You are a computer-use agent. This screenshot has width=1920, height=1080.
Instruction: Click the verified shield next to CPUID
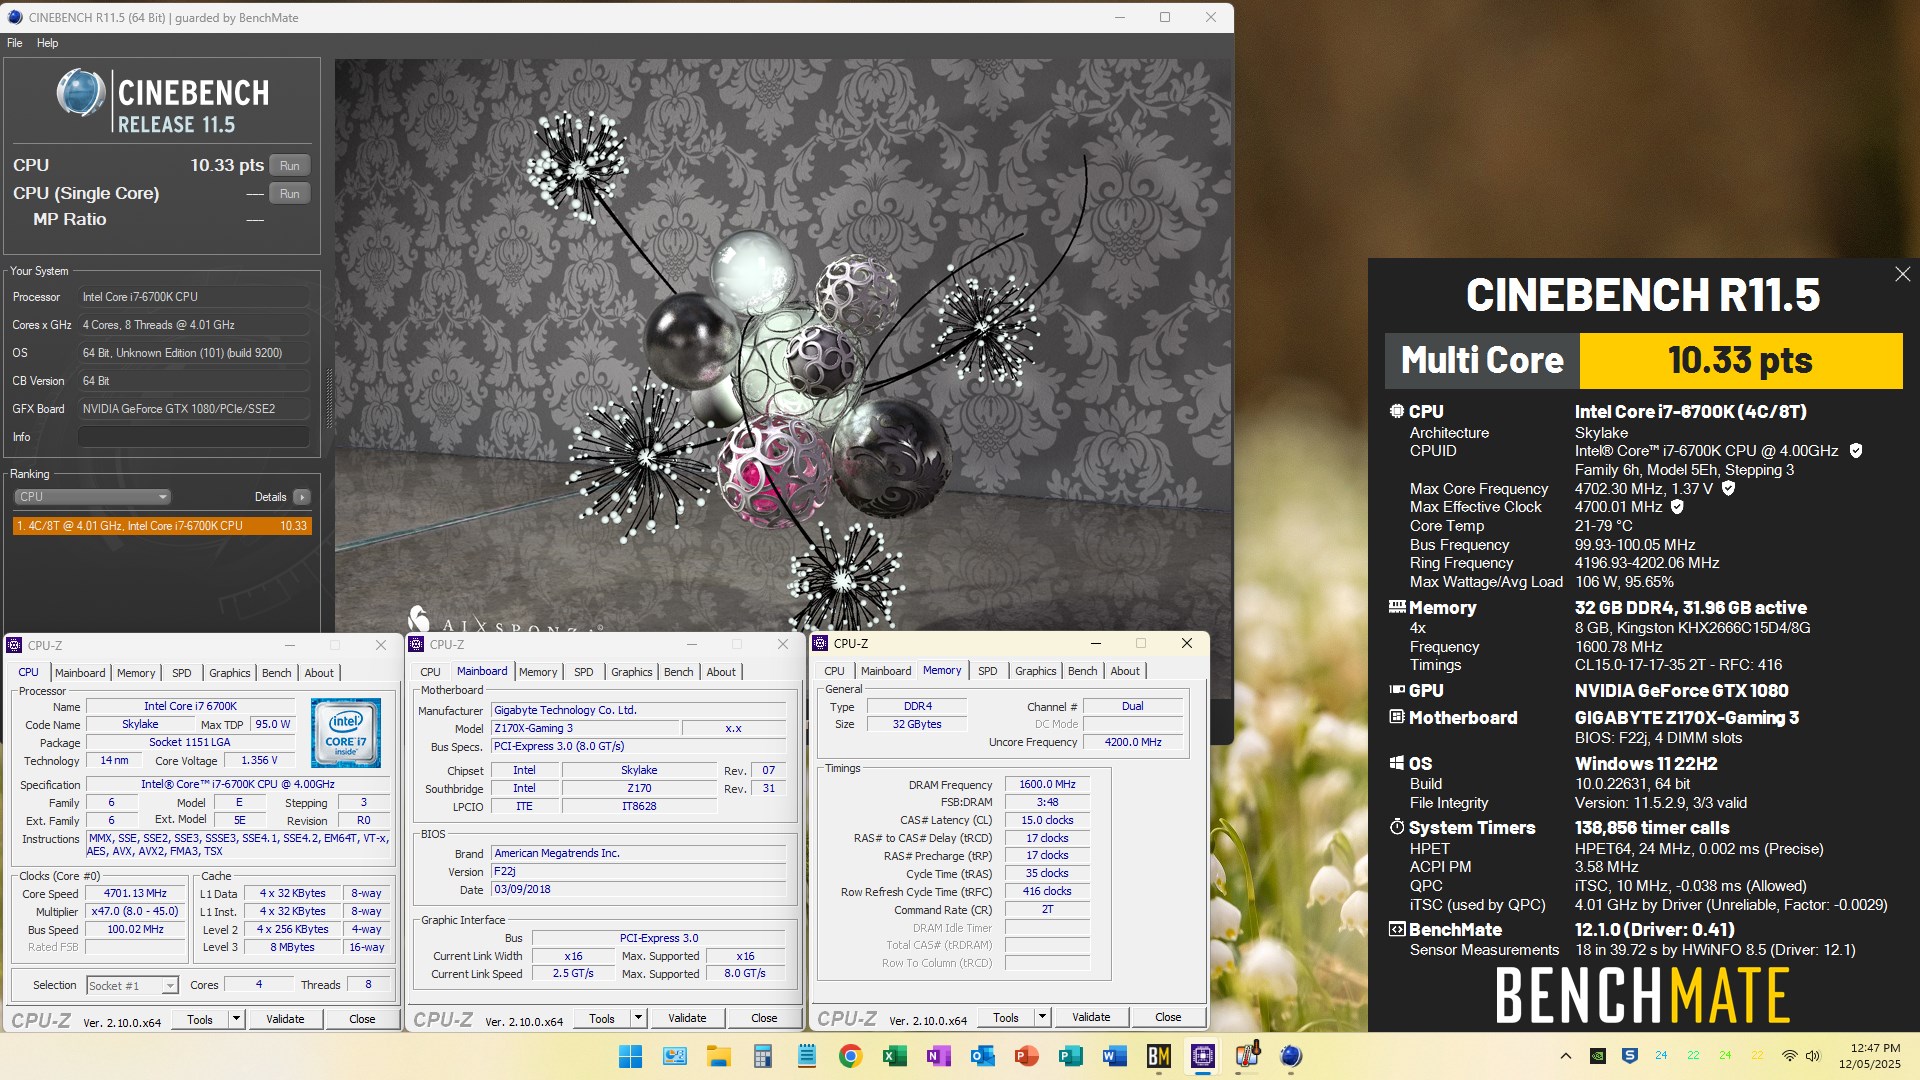coord(1856,451)
